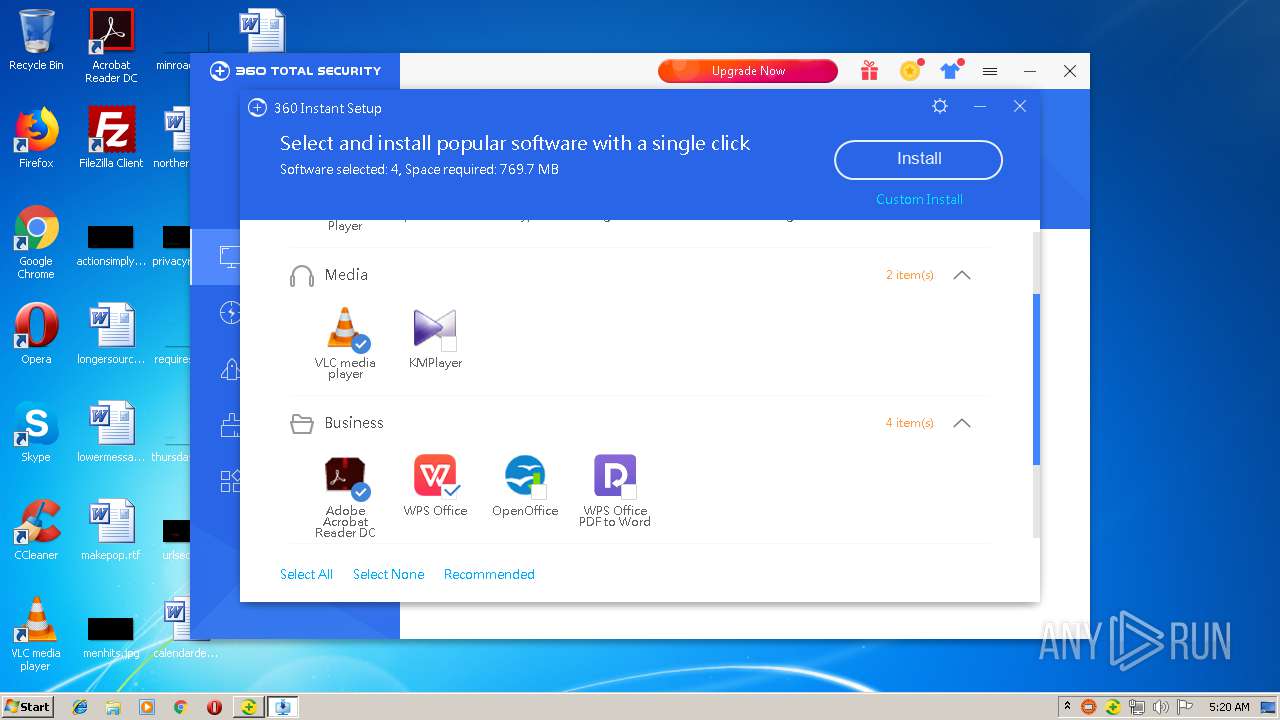Open the CCleaner desktop shortcut
1280x720 pixels.
point(36,530)
